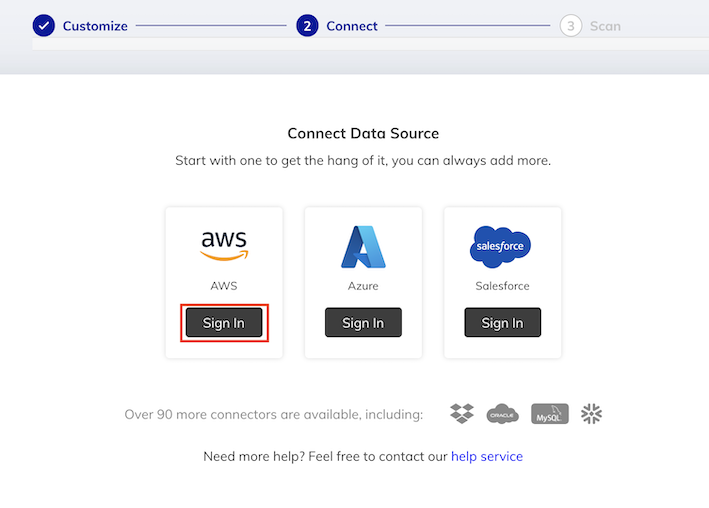
Task: Click the Salesforce label text
Action: (x=502, y=286)
